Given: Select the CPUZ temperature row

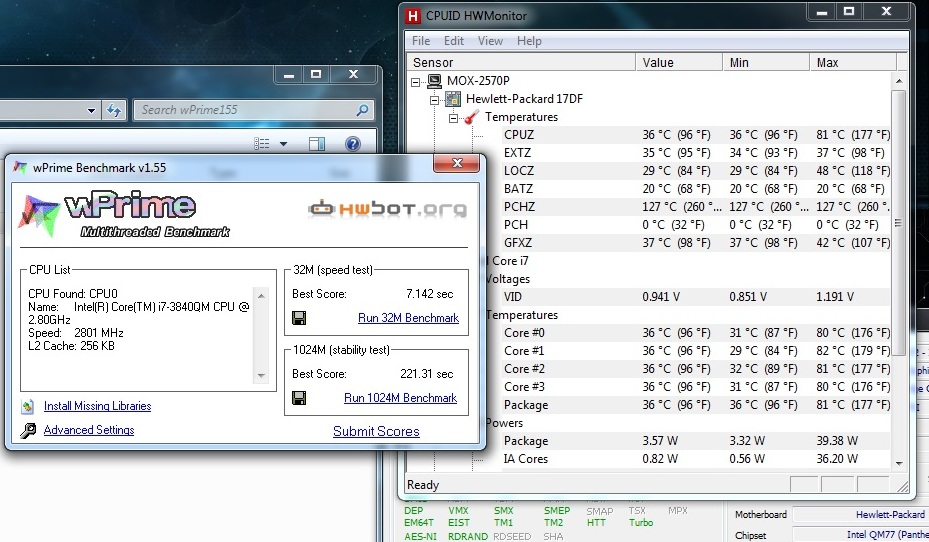Looking at the screenshot, I should [x=696, y=135].
